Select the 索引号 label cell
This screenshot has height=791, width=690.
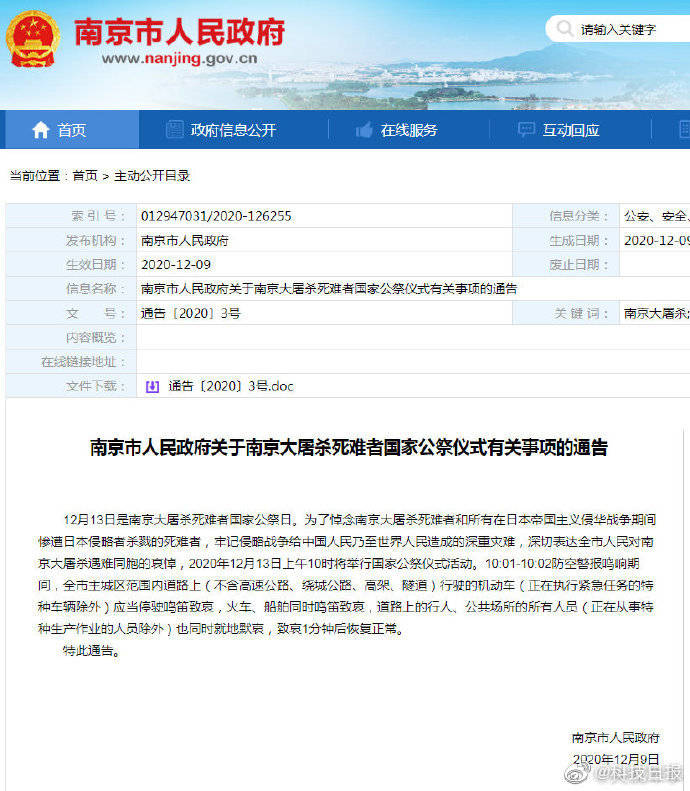71,216
